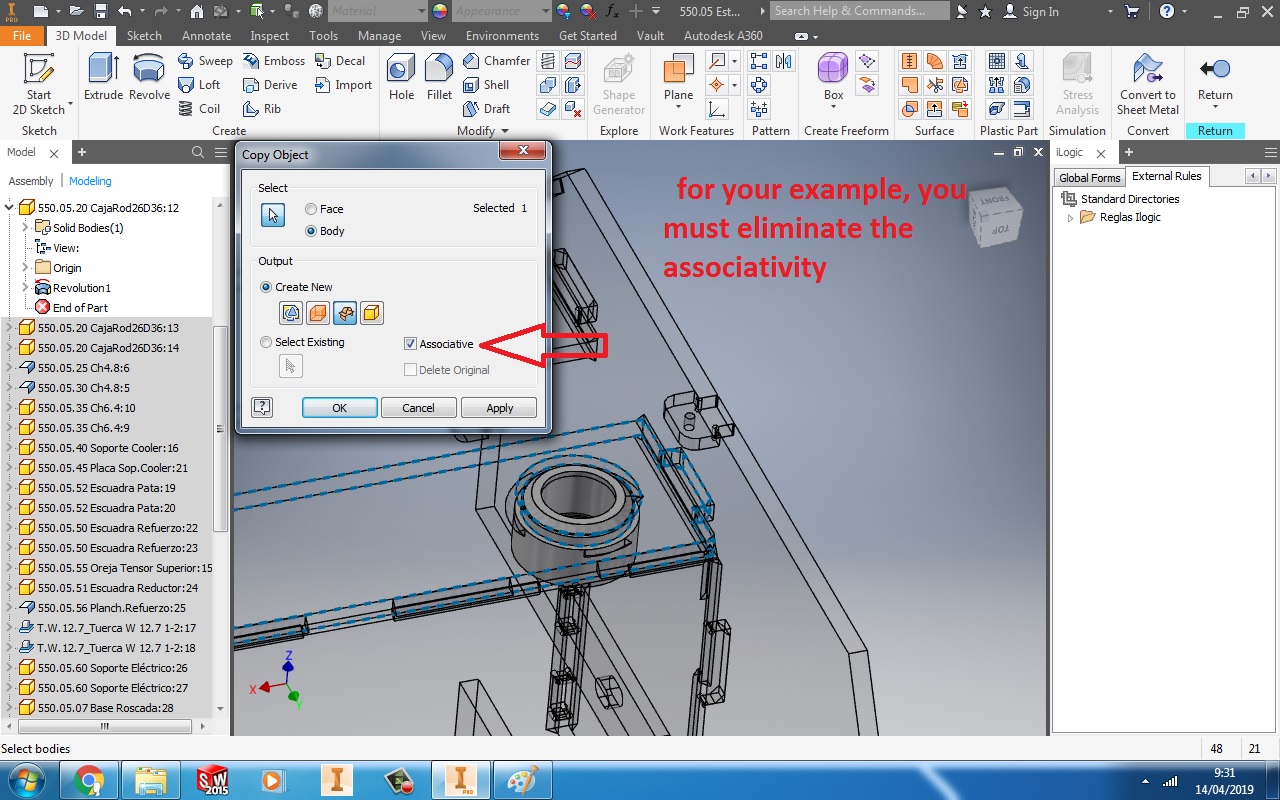Select the Revolve tool
Viewport: 1280px width, 800px height.
click(148, 75)
